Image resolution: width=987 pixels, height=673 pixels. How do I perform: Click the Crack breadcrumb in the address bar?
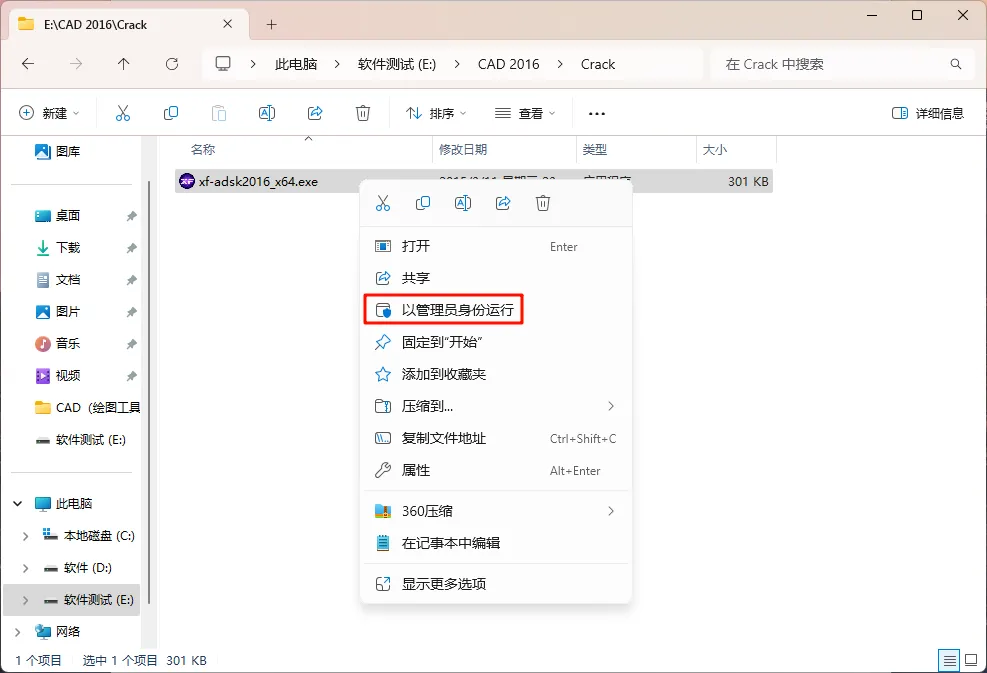pos(597,64)
